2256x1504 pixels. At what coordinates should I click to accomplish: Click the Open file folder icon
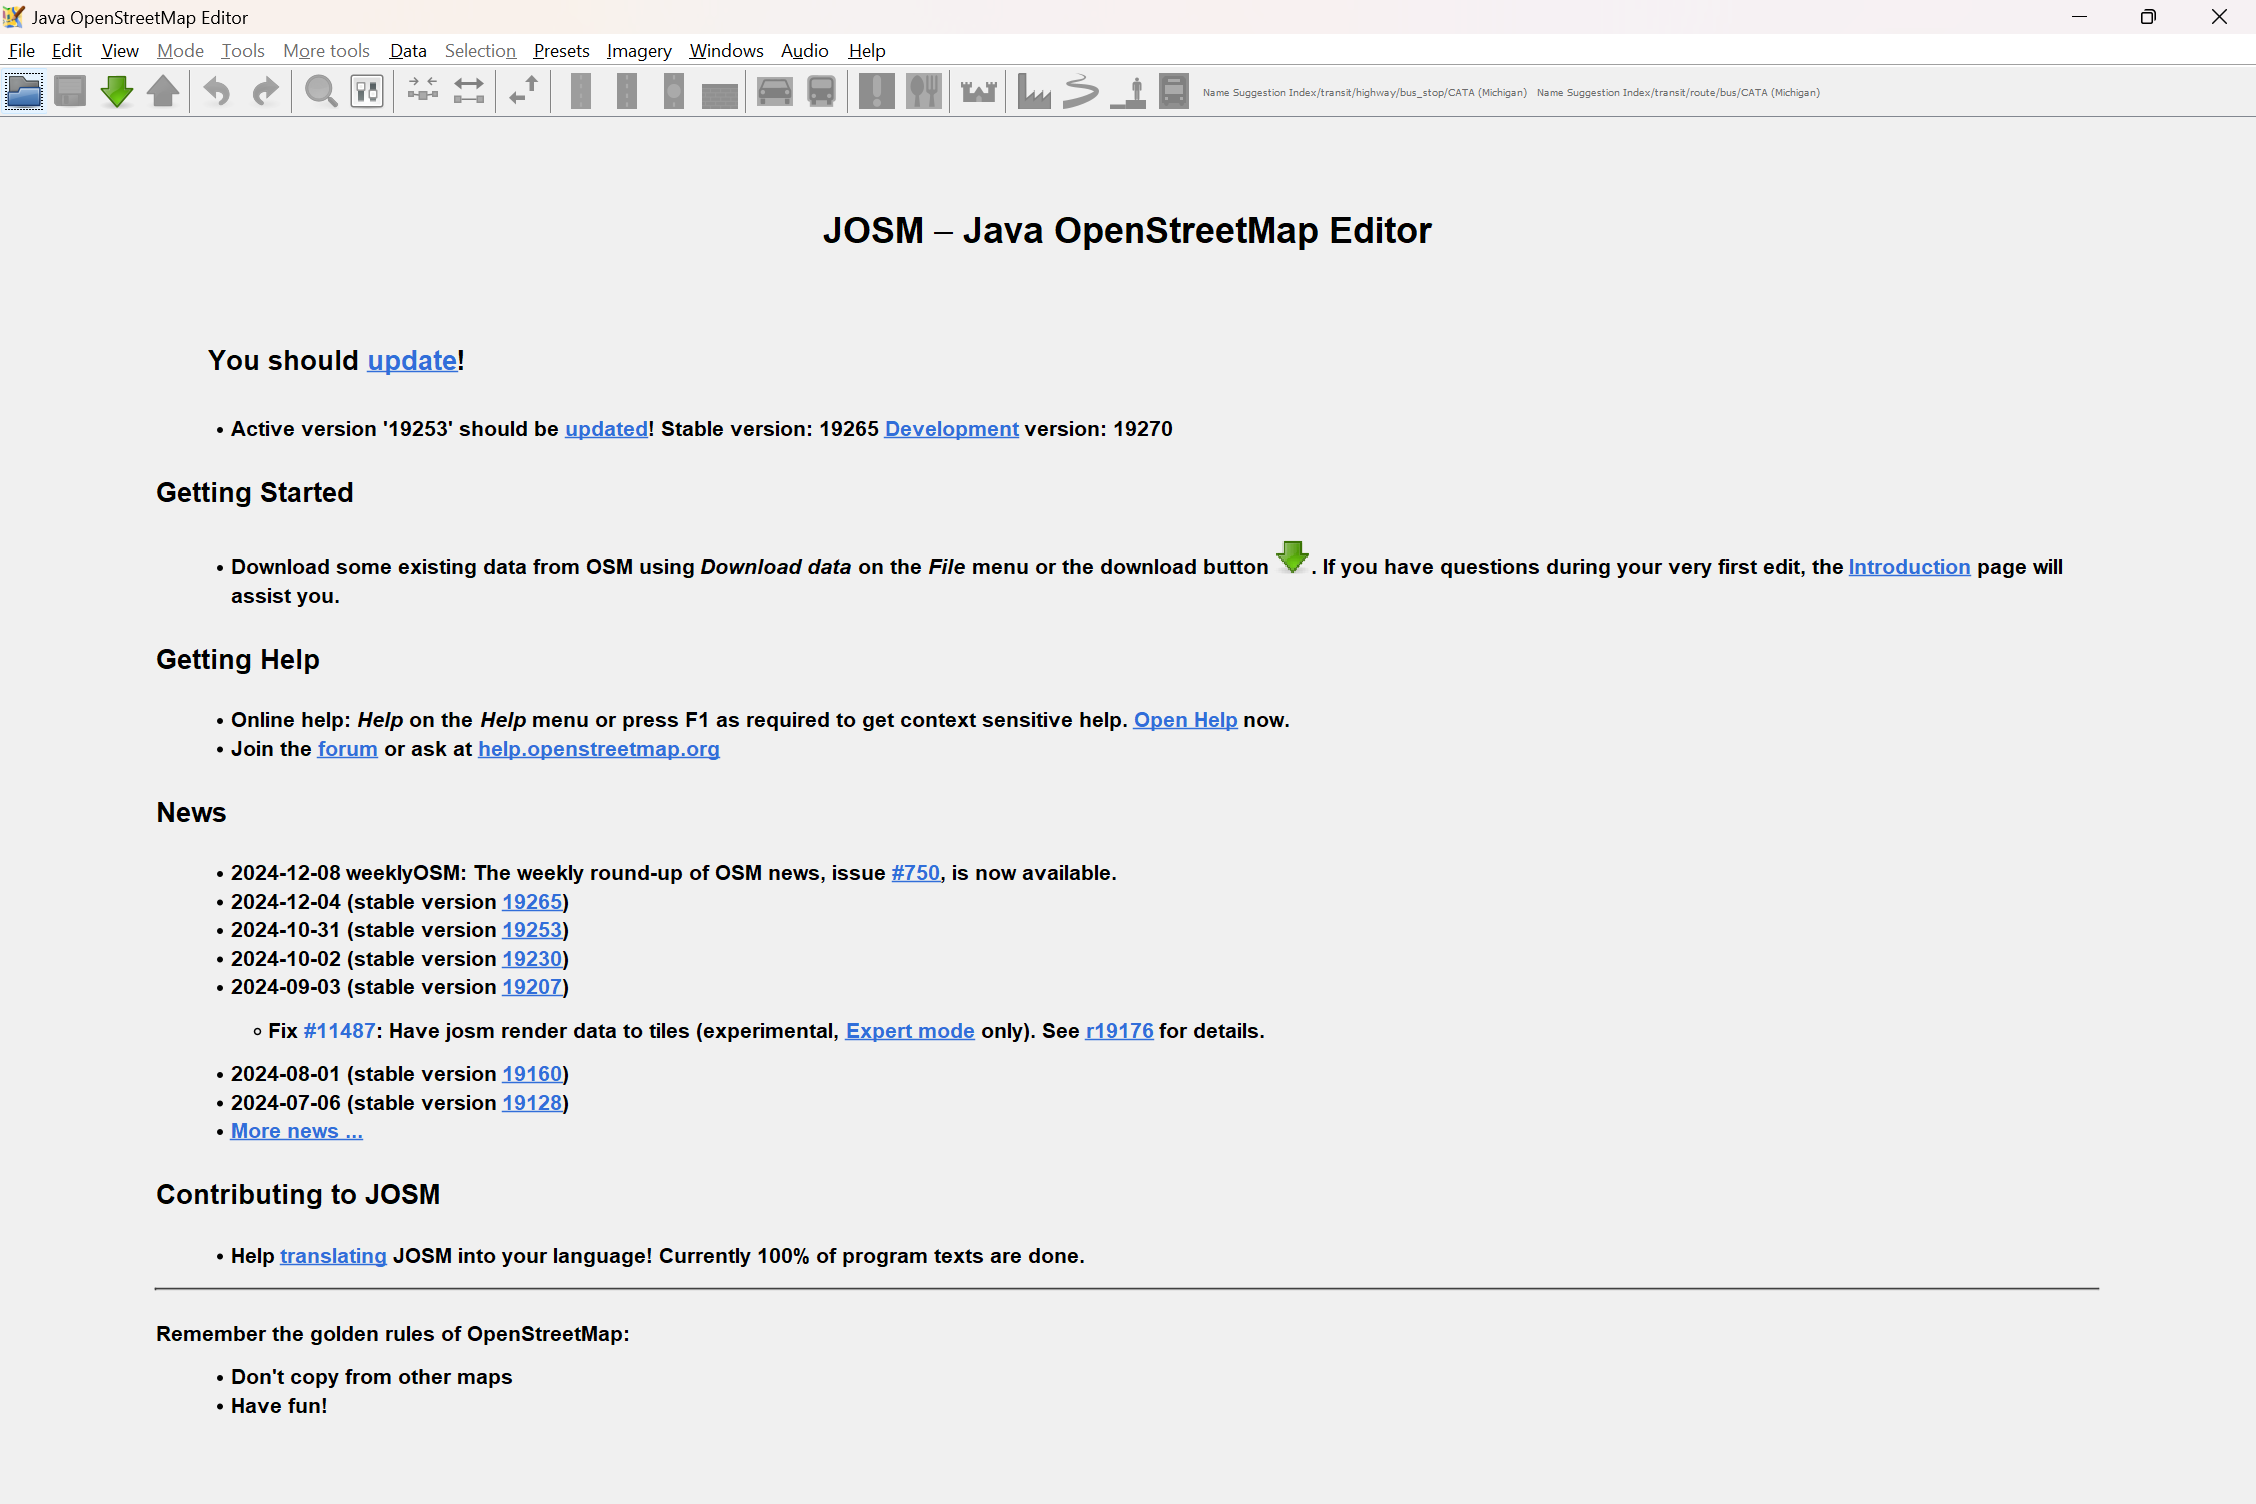24,92
